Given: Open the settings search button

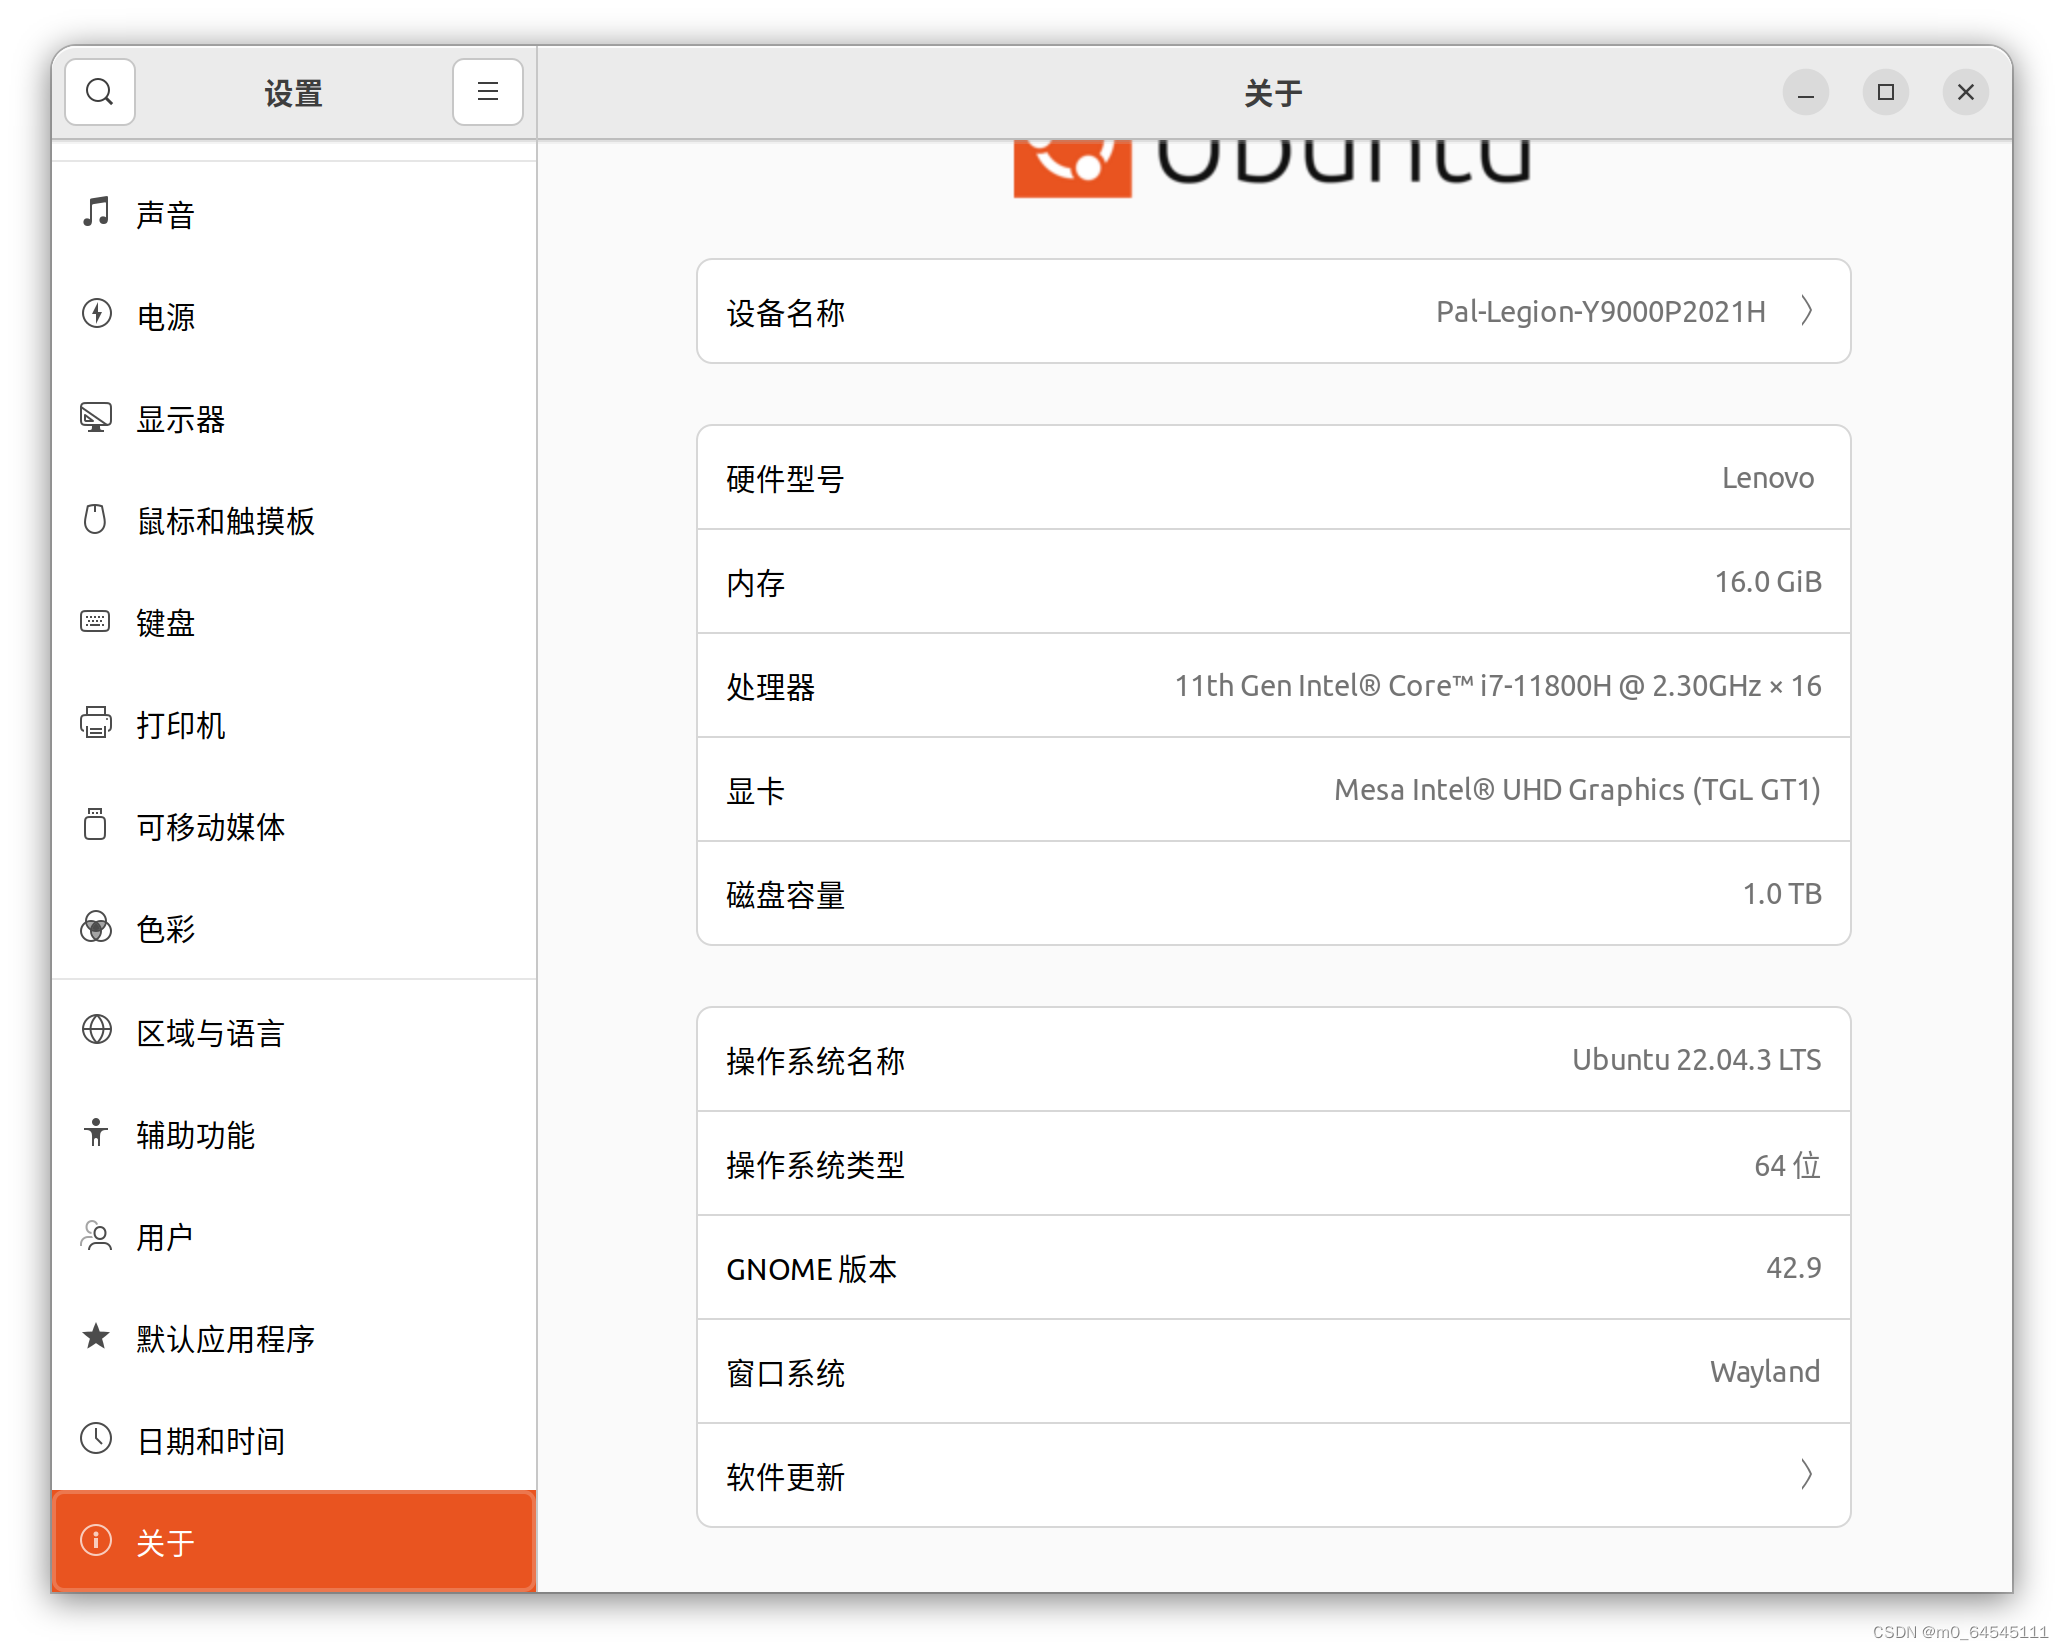Looking at the screenshot, I should point(99,92).
